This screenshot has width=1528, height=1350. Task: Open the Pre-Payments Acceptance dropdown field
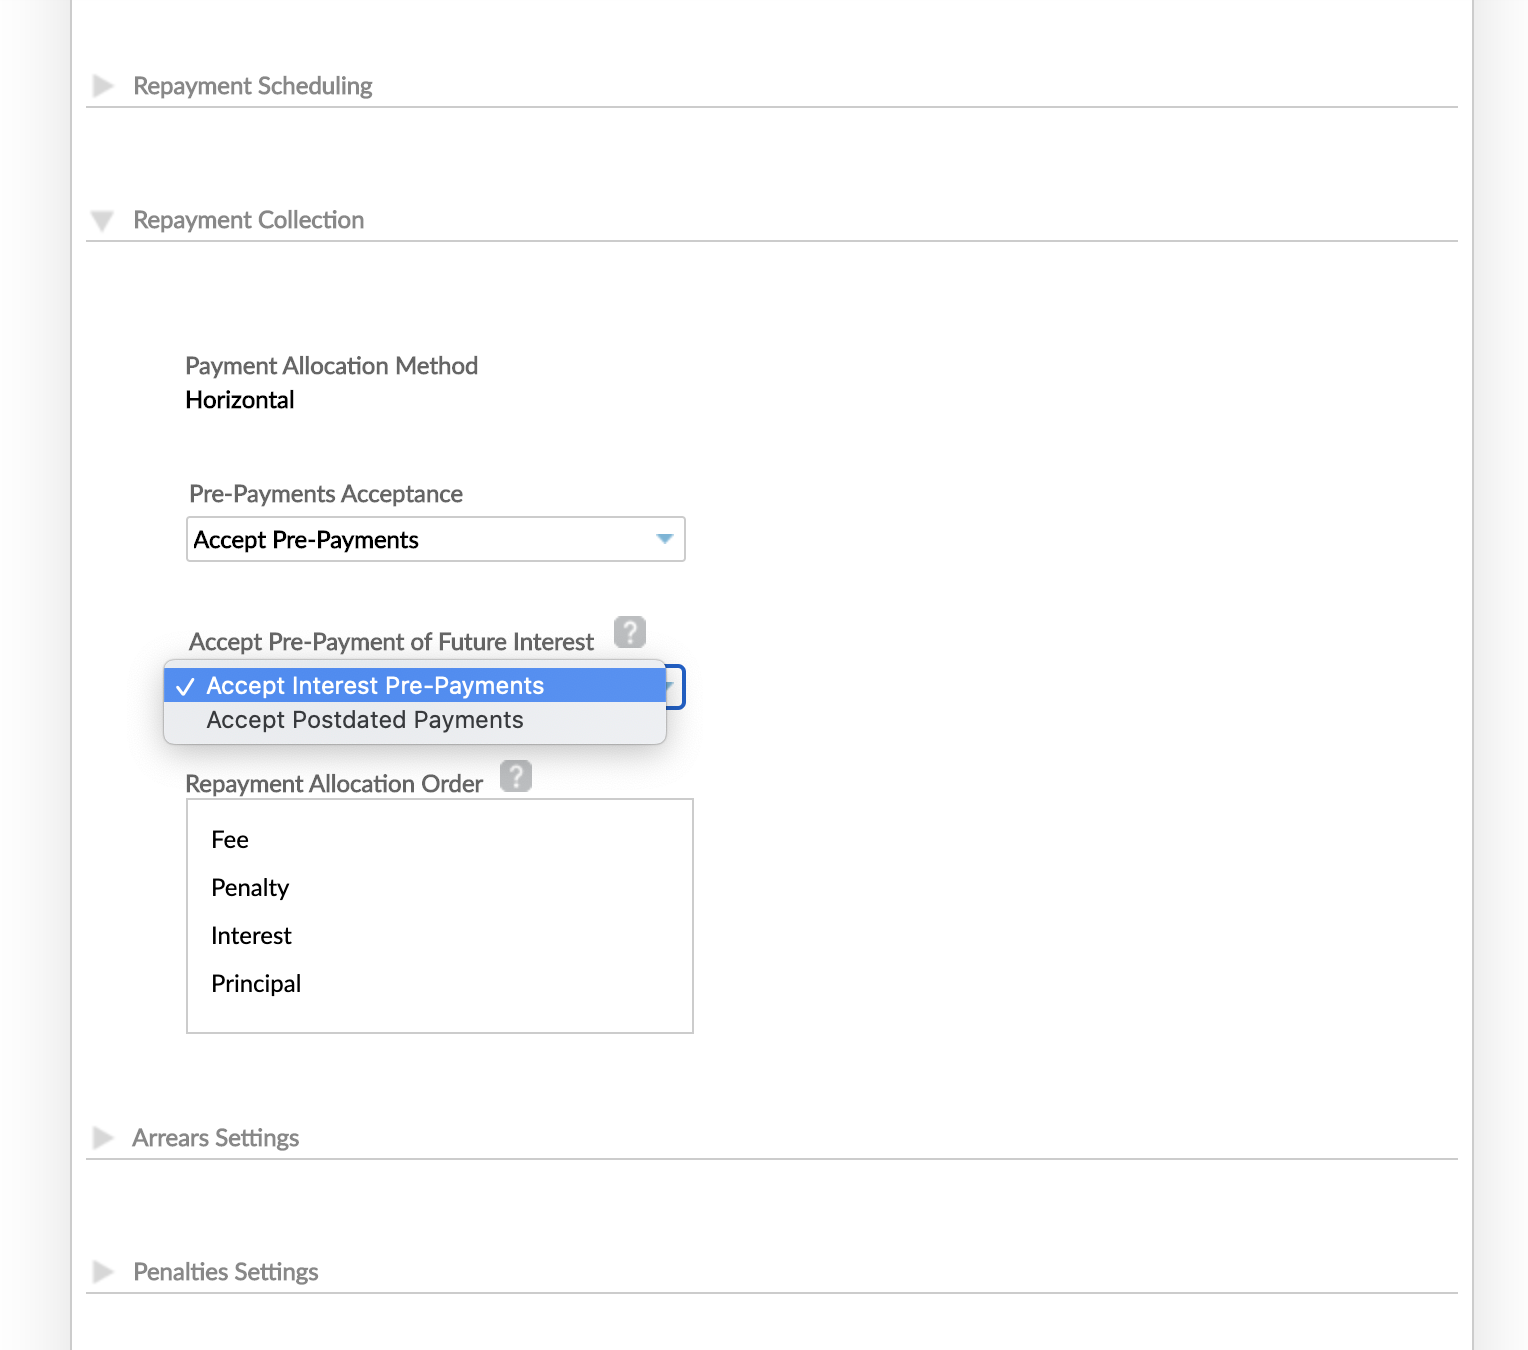point(420,540)
